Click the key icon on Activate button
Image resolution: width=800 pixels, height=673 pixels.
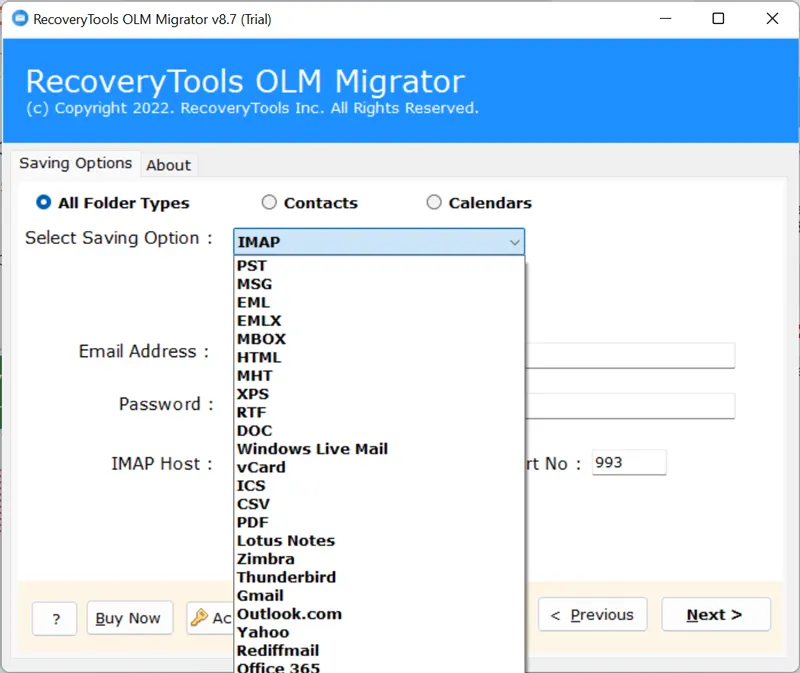coord(199,617)
